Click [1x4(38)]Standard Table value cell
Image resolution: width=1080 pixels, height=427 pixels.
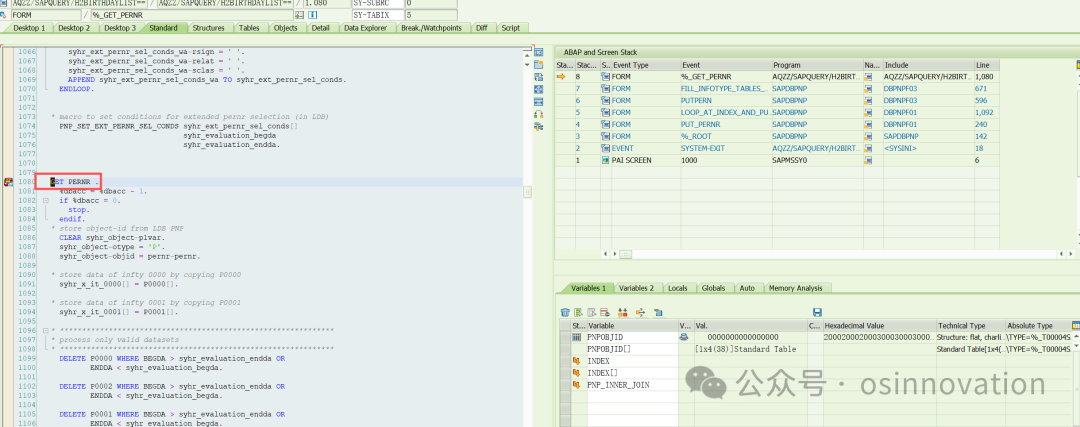pyautogui.click(x=749, y=349)
